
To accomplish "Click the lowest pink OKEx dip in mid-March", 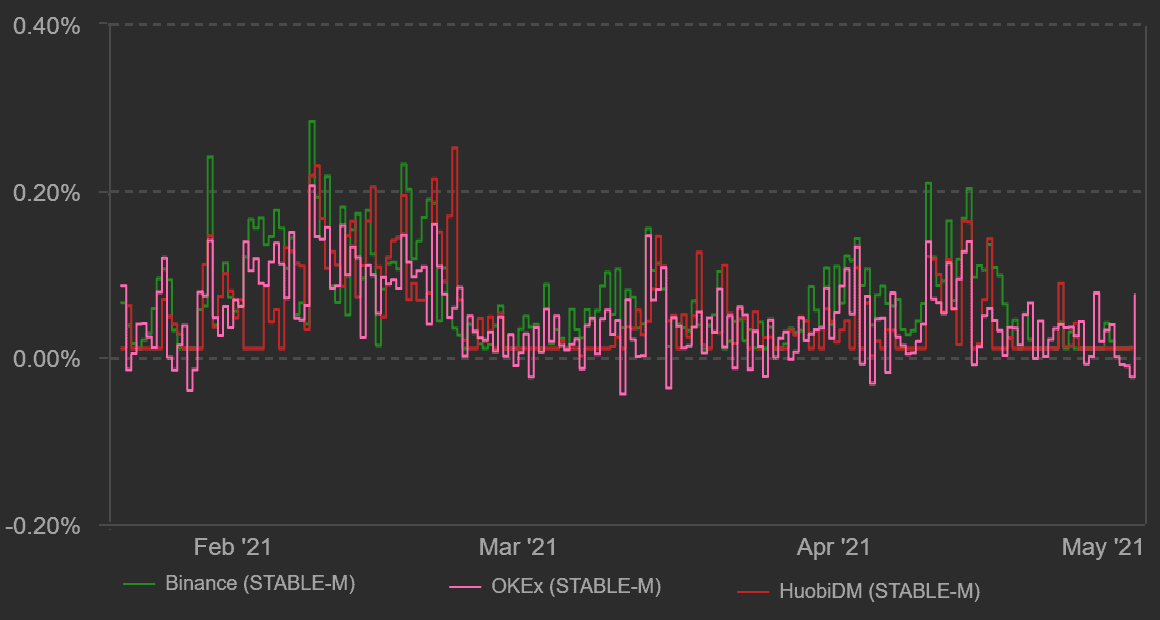I will (623, 393).
